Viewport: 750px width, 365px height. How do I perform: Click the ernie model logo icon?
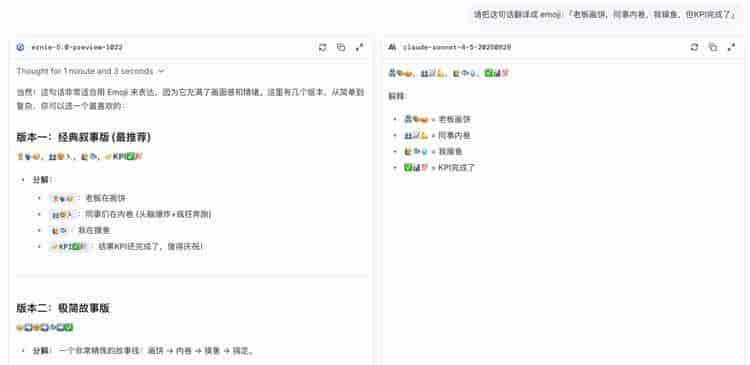[20, 47]
